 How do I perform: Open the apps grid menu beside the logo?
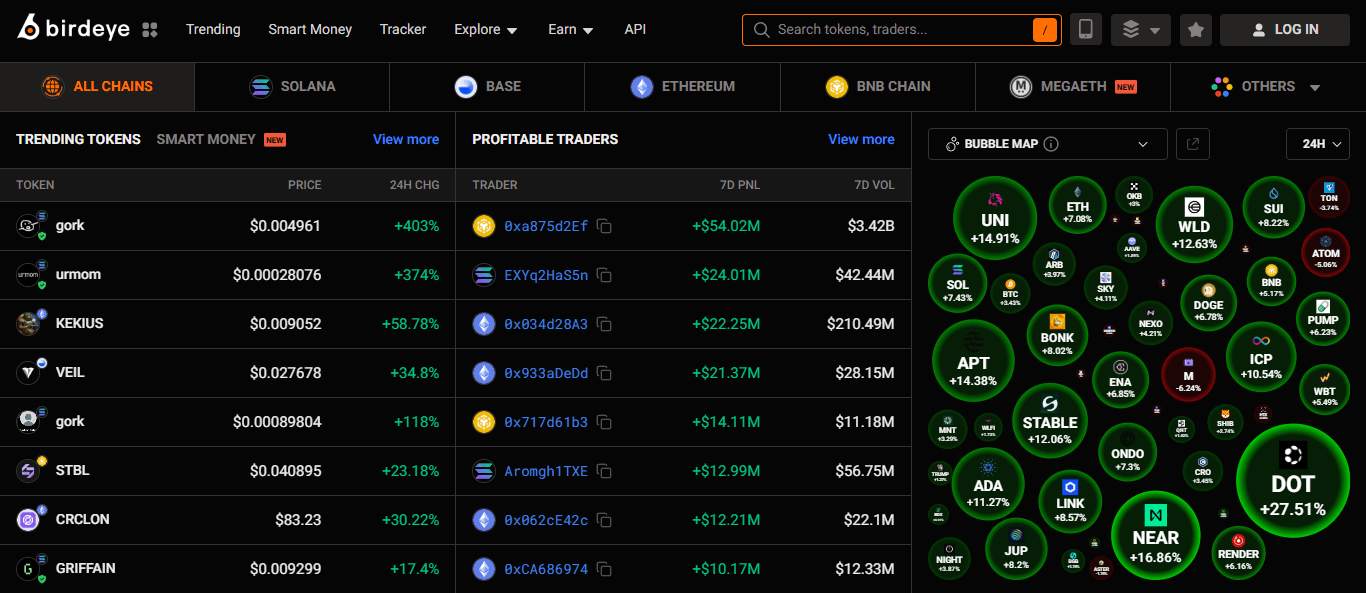(150, 30)
